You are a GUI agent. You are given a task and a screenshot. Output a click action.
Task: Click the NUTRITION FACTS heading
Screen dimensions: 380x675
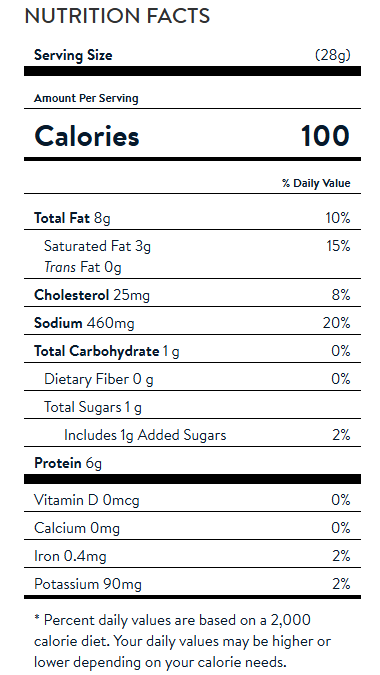click(117, 16)
